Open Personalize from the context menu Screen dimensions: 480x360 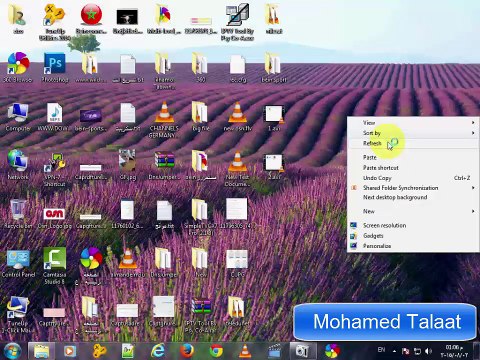tap(413, 246)
